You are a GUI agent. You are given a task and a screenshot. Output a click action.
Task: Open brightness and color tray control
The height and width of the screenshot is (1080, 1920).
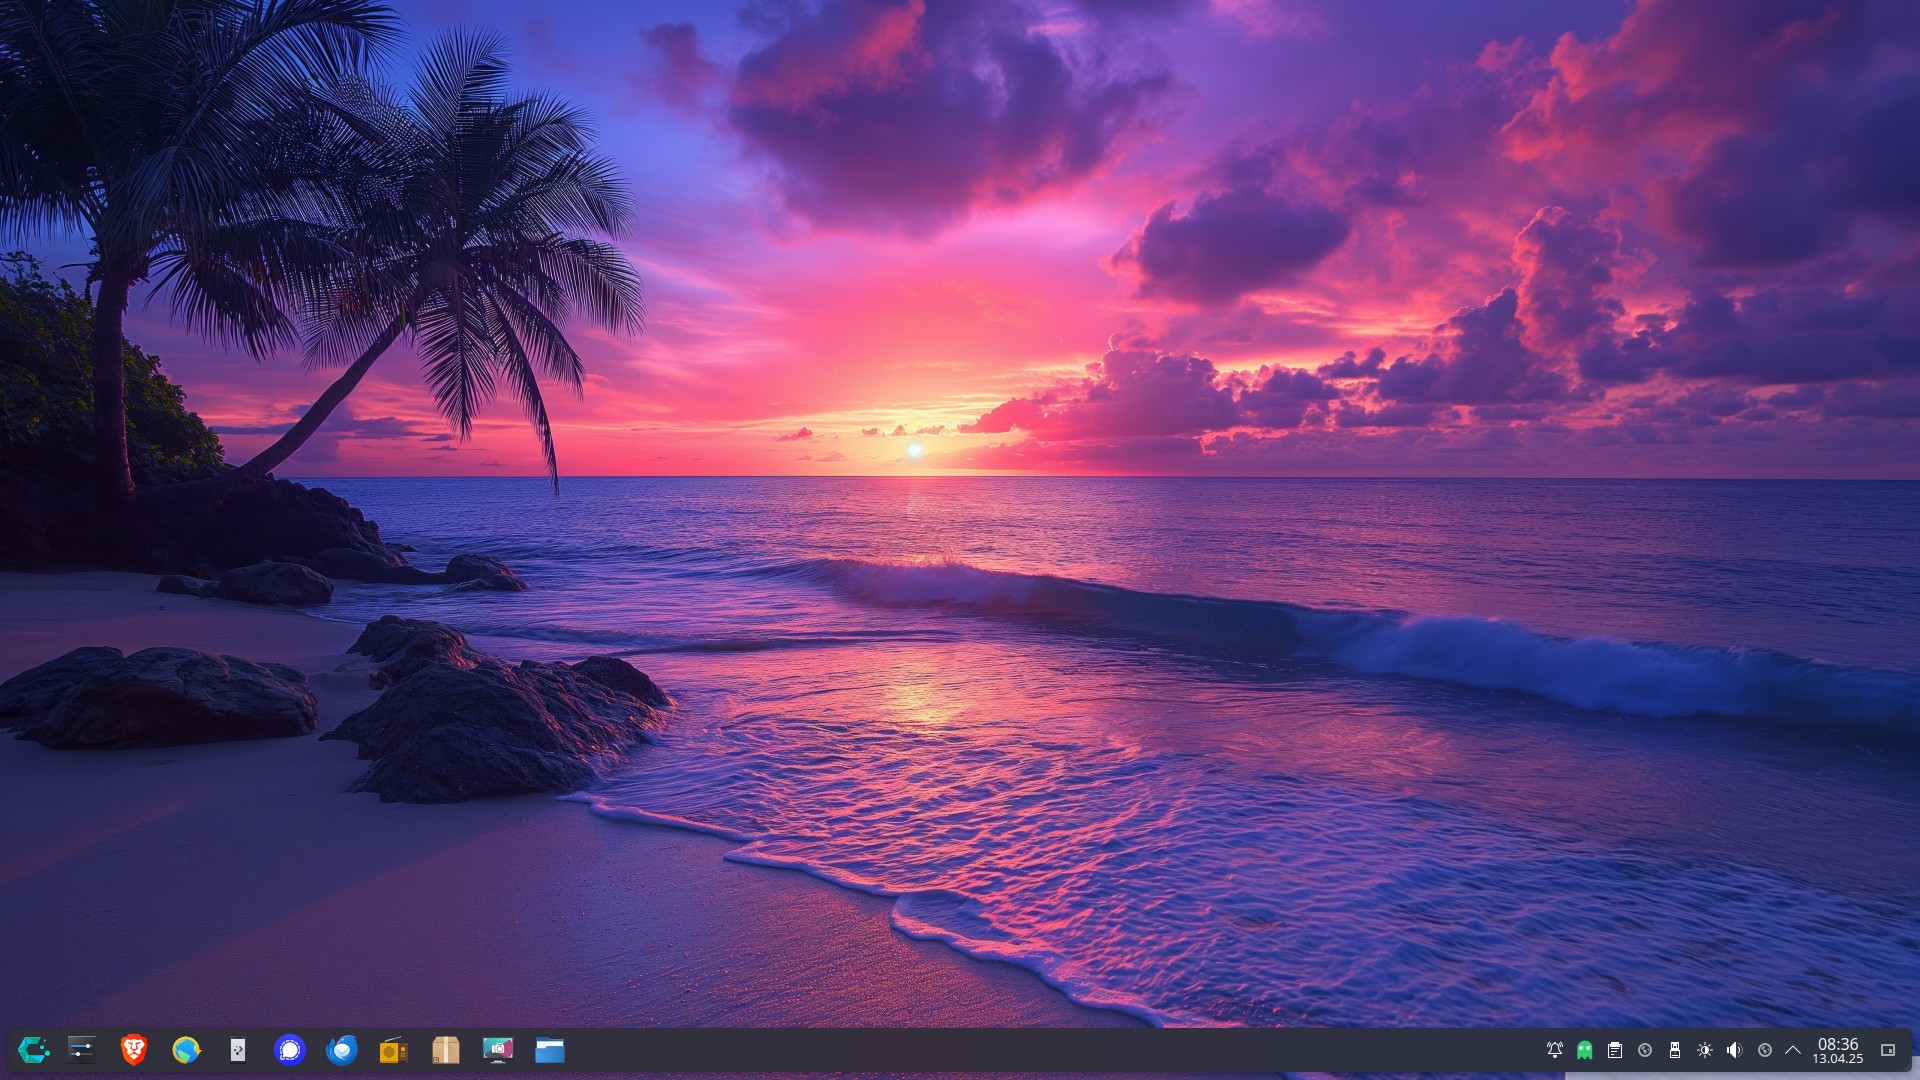[x=1705, y=1050]
